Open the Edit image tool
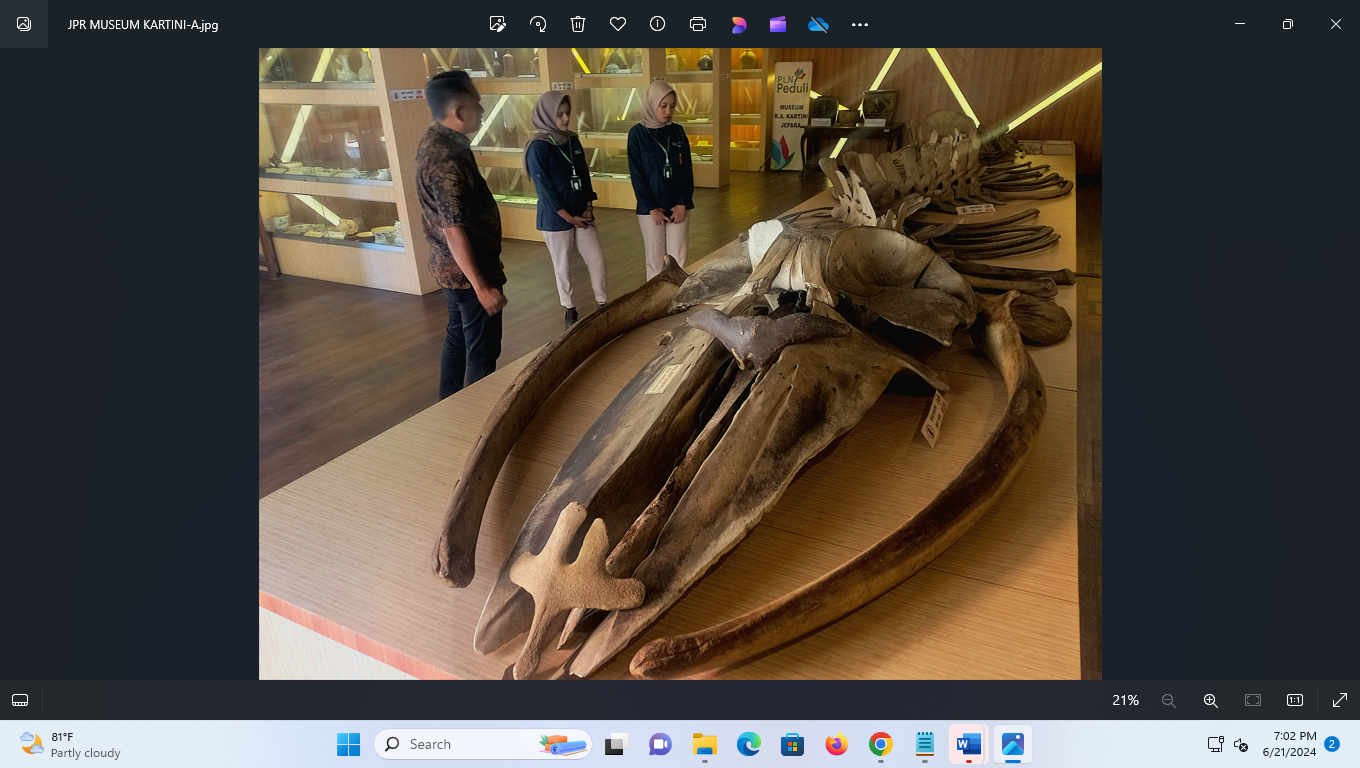 497,24
